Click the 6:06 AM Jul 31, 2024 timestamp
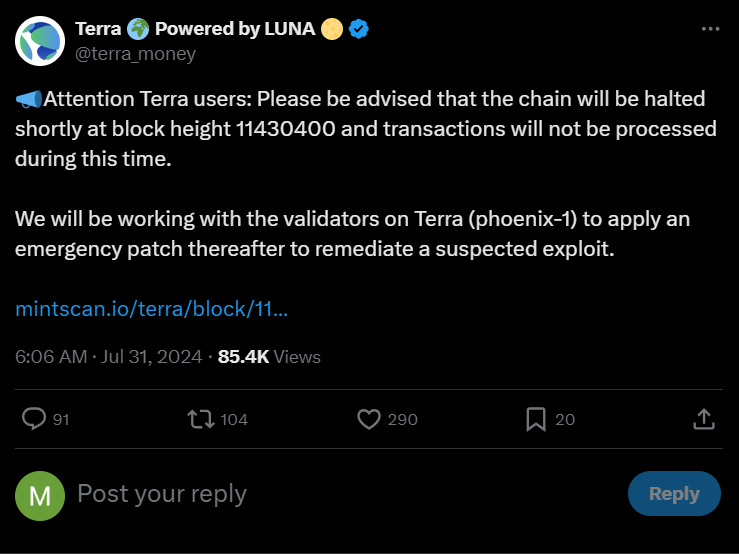739x554 pixels. [x=108, y=357]
